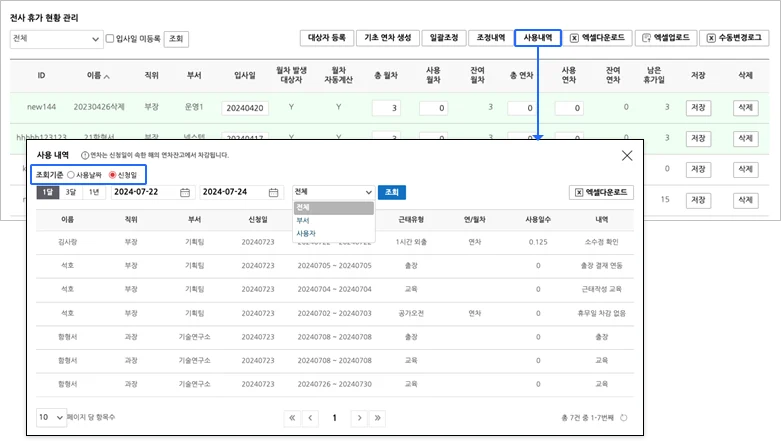781x441 pixels.
Task: Click 저장 for the new144 row
Action: point(698,107)
